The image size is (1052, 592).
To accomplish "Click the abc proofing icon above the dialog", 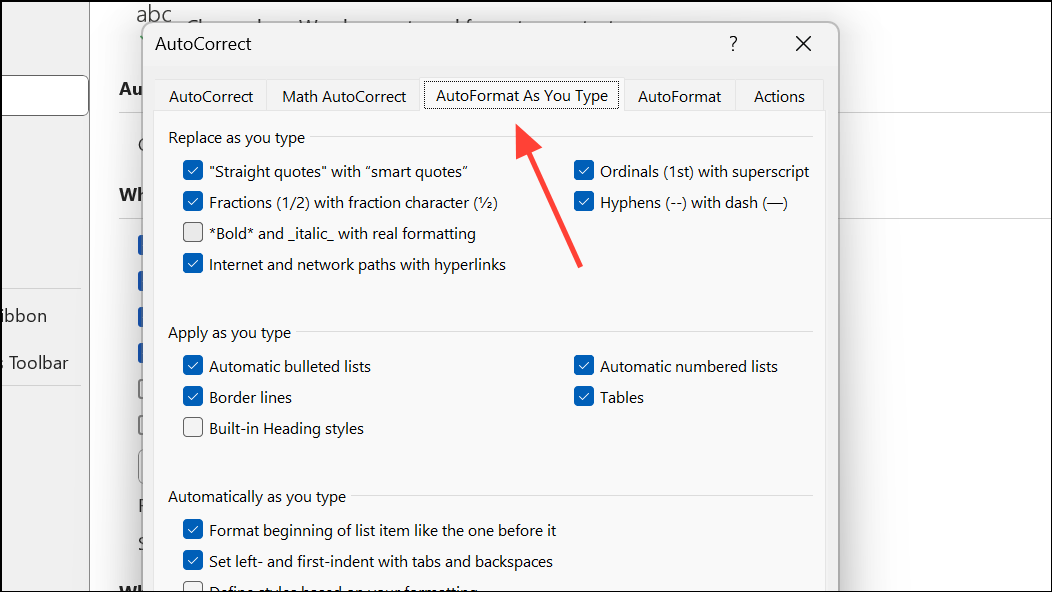I will point(153,14).
